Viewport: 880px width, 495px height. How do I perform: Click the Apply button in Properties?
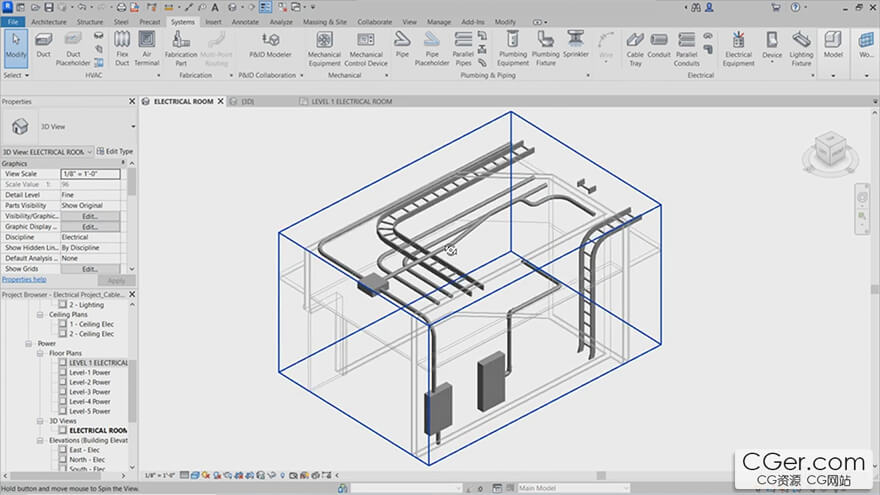116,280
